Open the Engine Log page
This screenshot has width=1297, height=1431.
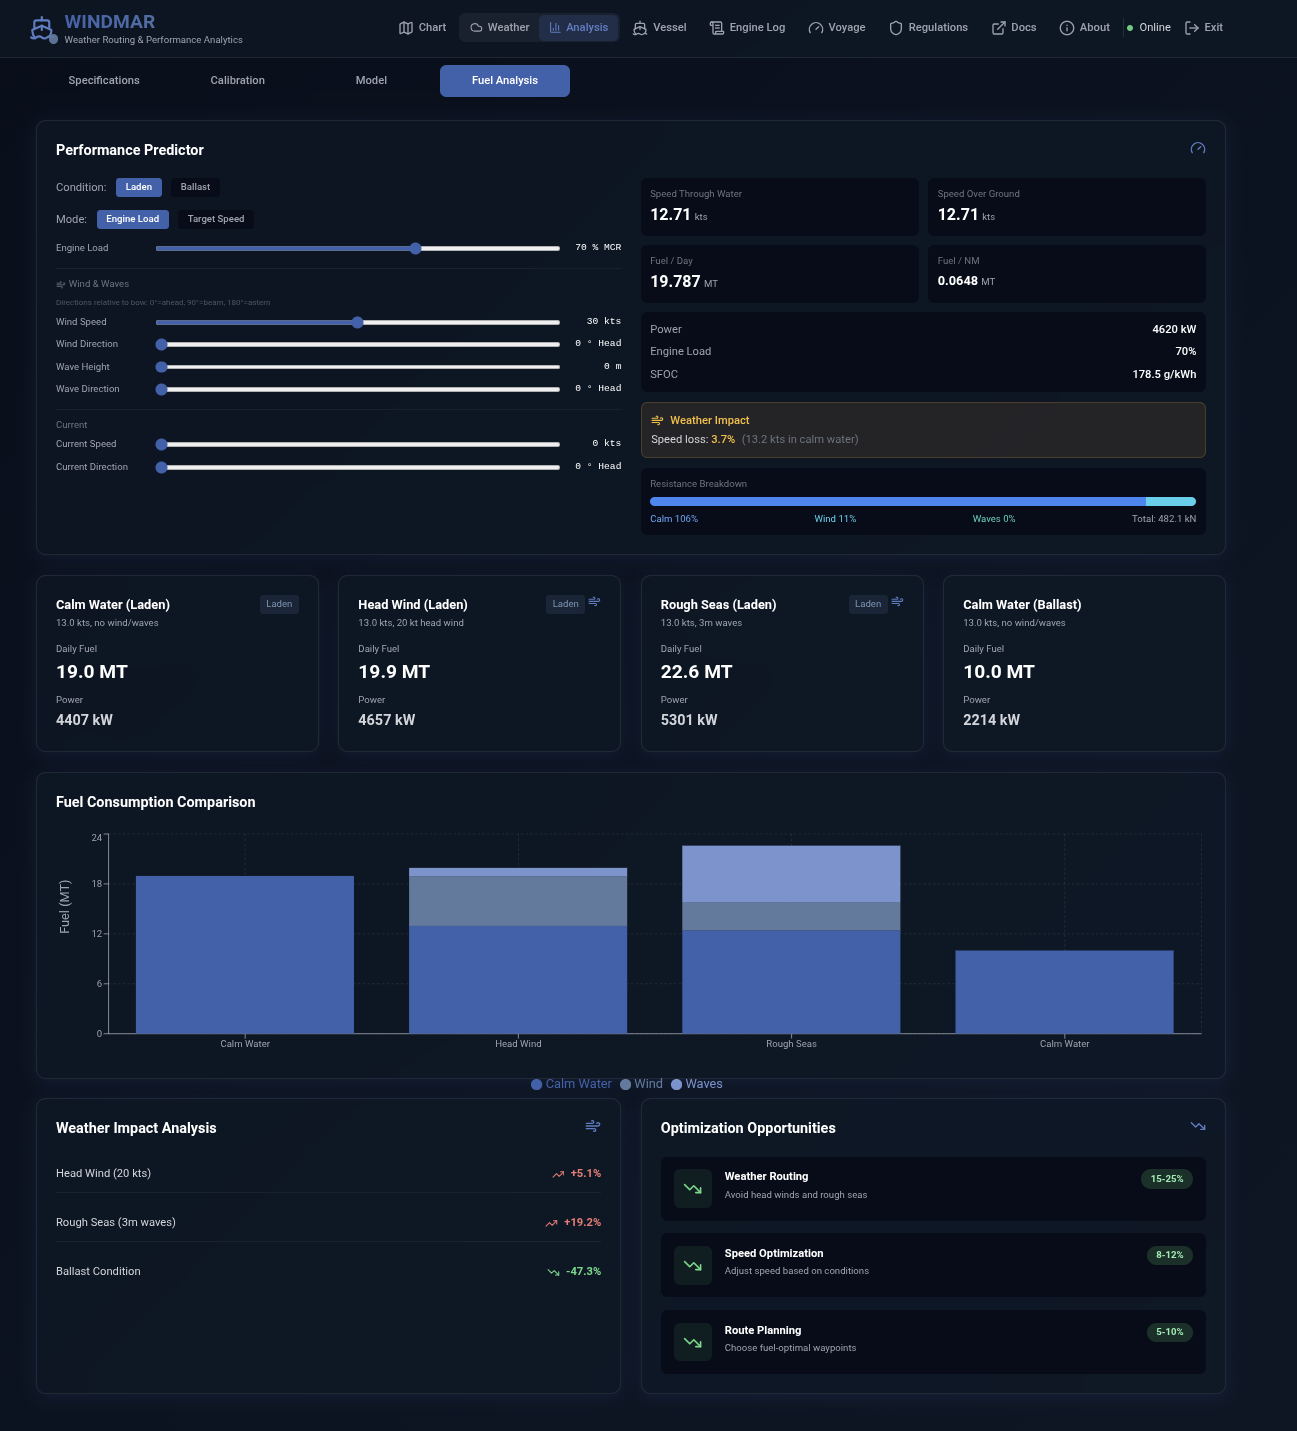click(747, 28)
